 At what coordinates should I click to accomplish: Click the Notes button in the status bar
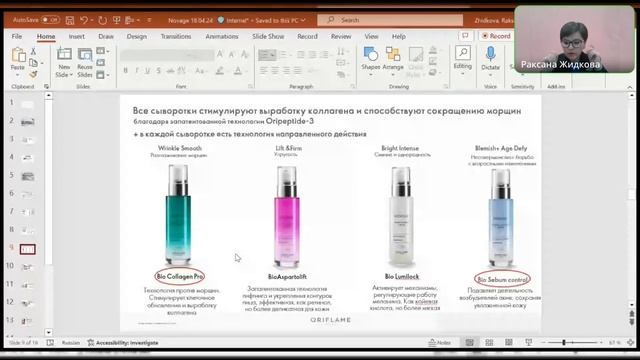(440, 342)
